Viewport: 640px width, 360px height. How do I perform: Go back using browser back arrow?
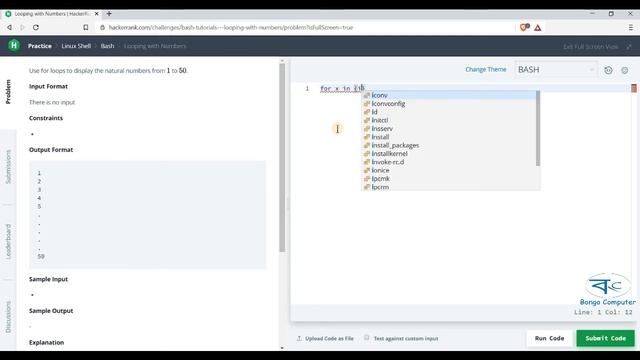coord(9,27)
